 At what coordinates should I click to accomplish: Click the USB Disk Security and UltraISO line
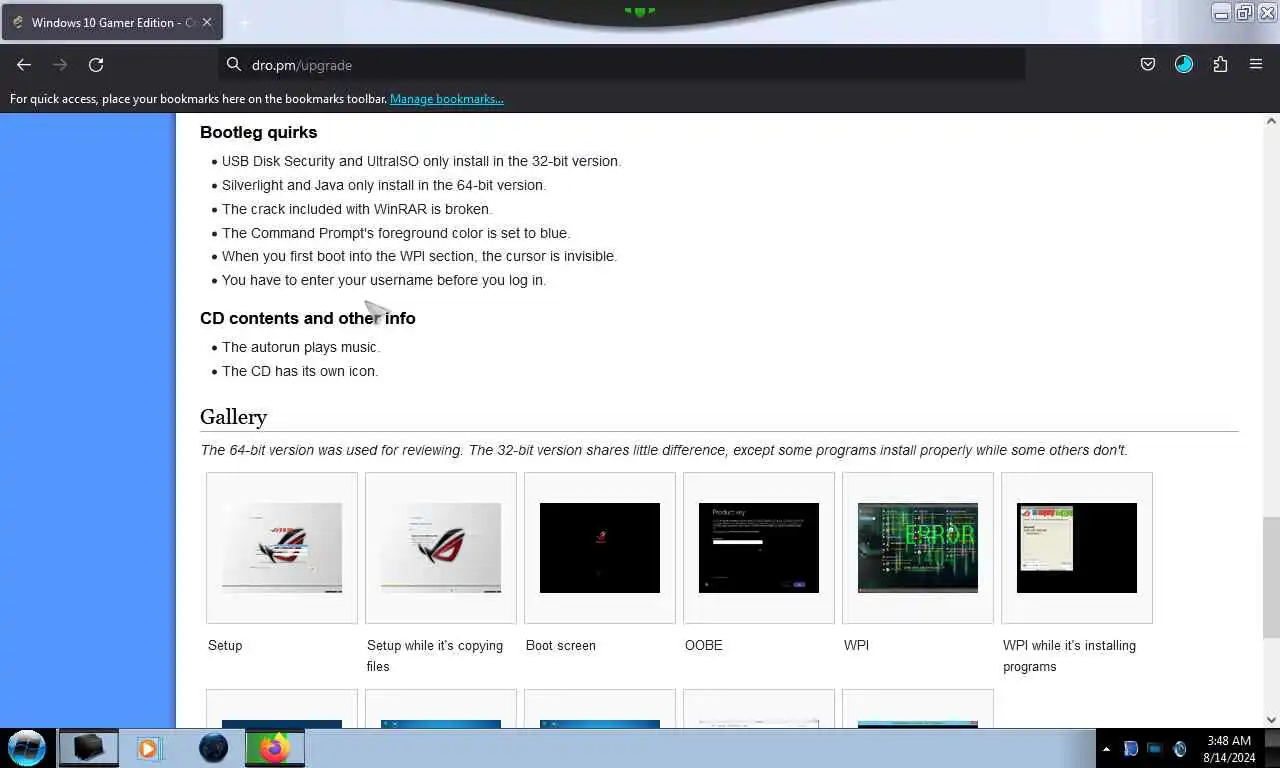coord(421,161)
